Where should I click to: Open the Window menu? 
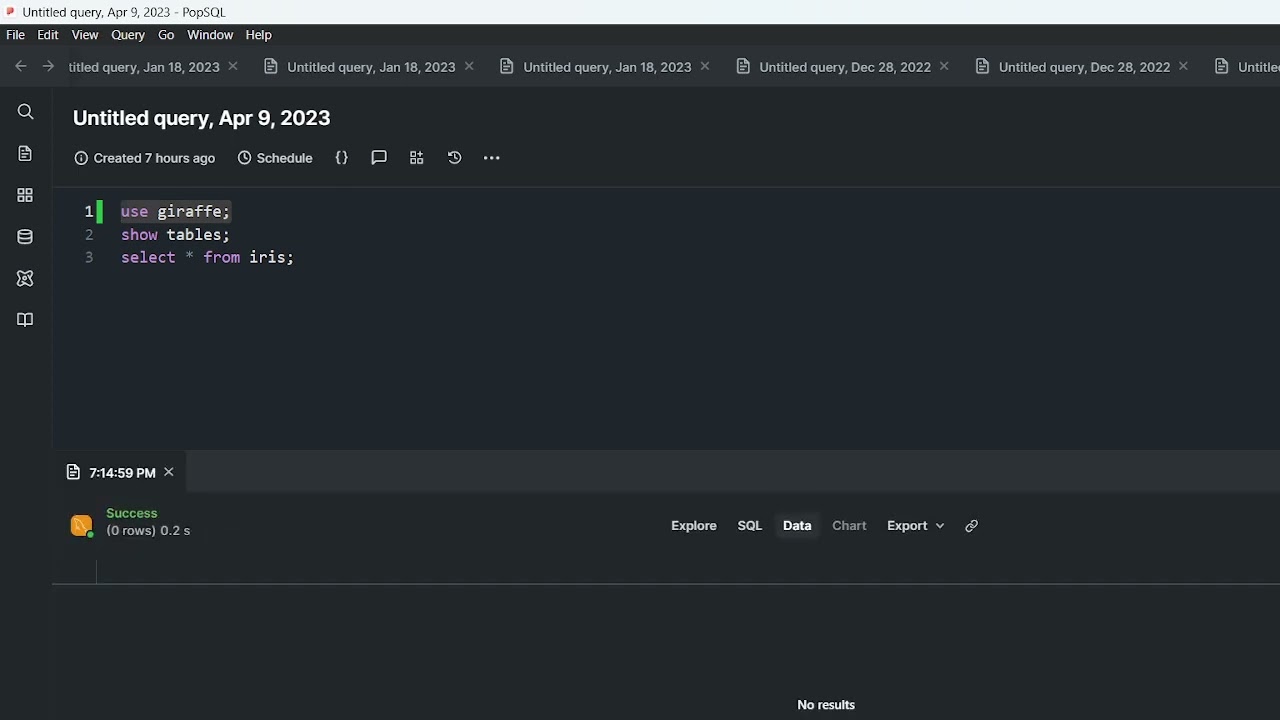(210, 35)
